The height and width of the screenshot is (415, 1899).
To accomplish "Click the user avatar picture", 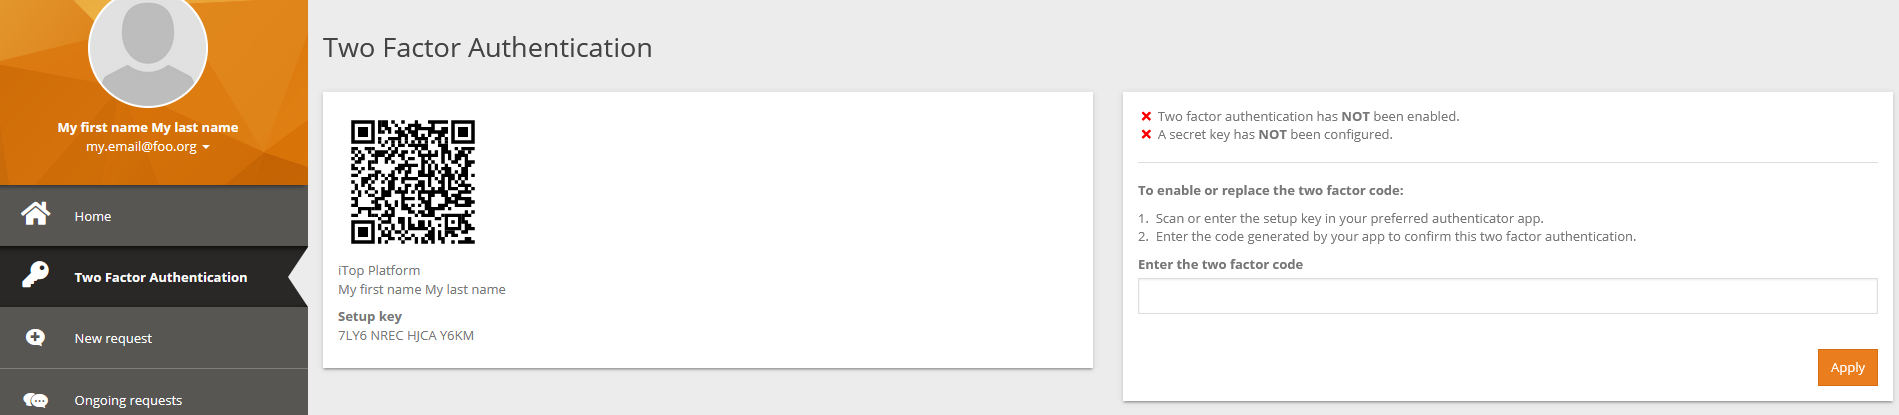I will point(148,48).
